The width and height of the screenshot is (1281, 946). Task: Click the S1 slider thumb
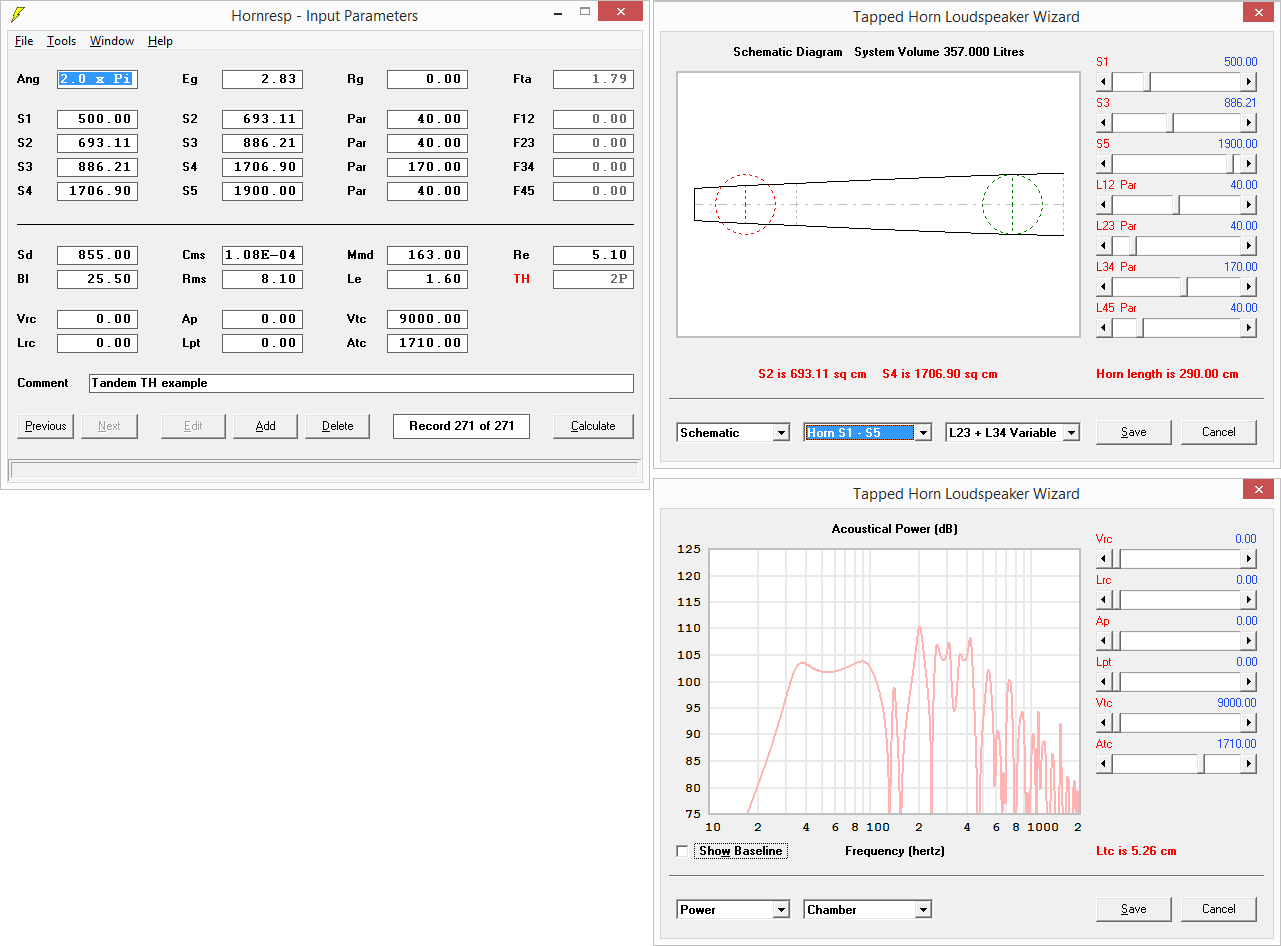coord(1148,82)
